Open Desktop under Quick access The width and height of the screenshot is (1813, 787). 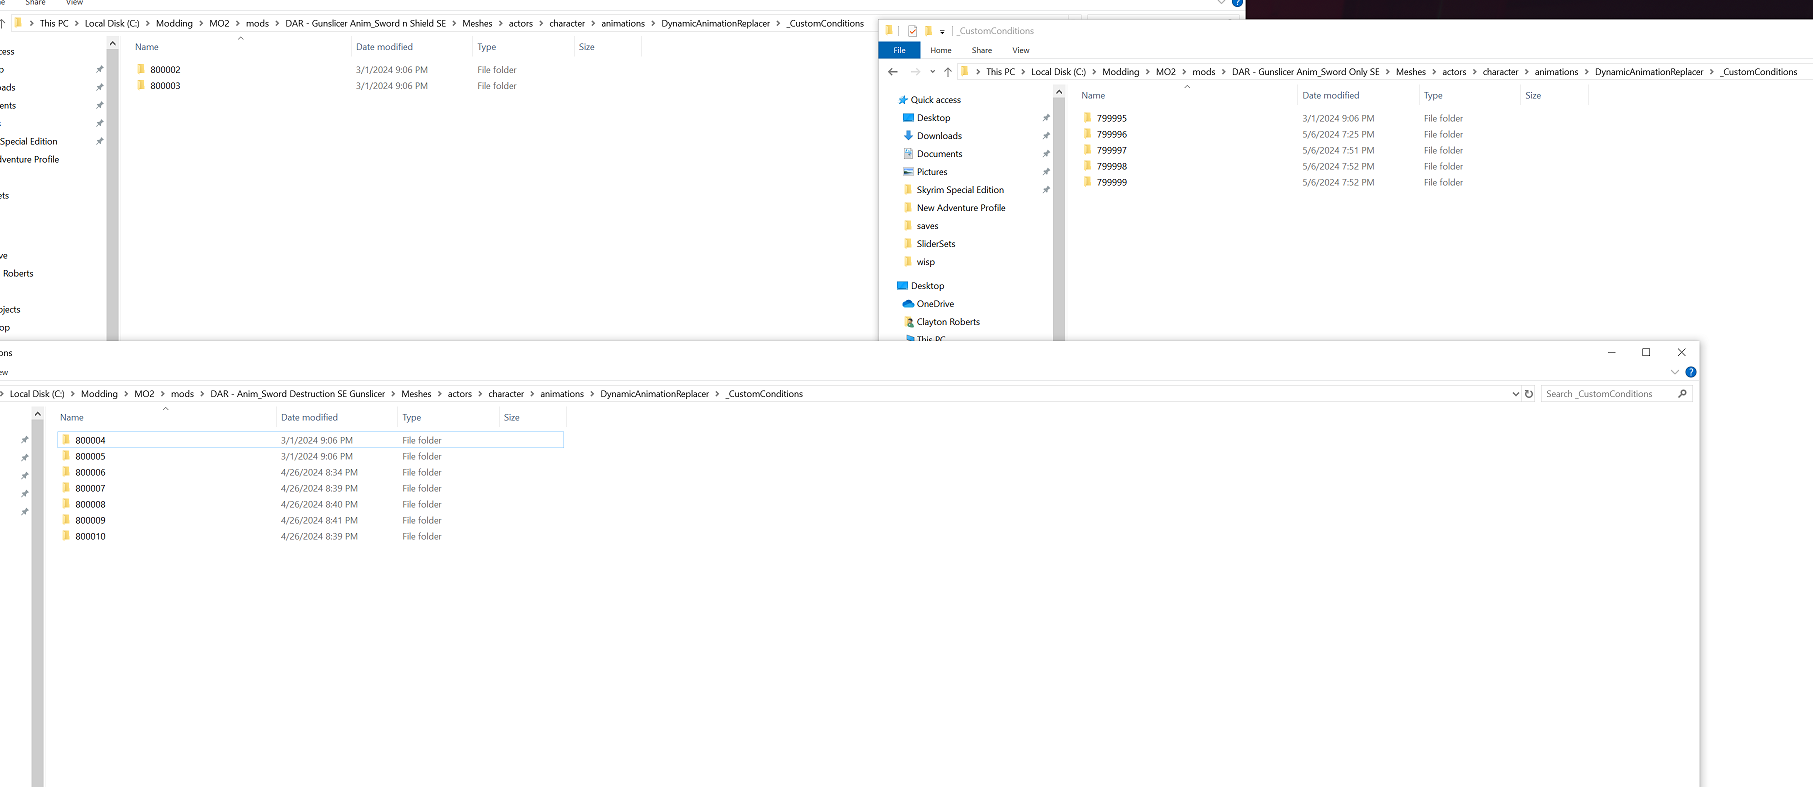pos(933,118)
